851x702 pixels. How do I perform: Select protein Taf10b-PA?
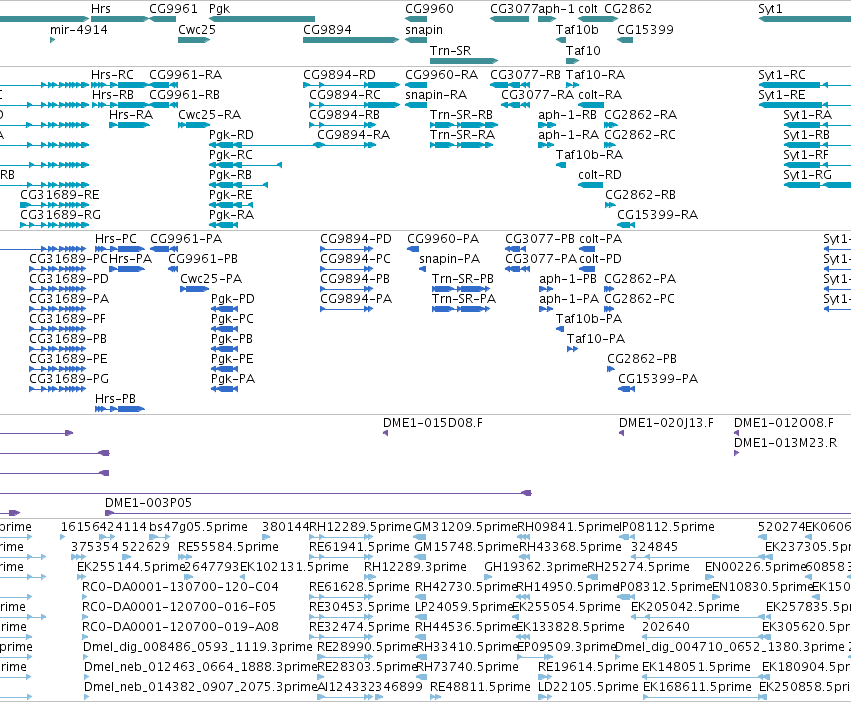(x=589, y=319)
